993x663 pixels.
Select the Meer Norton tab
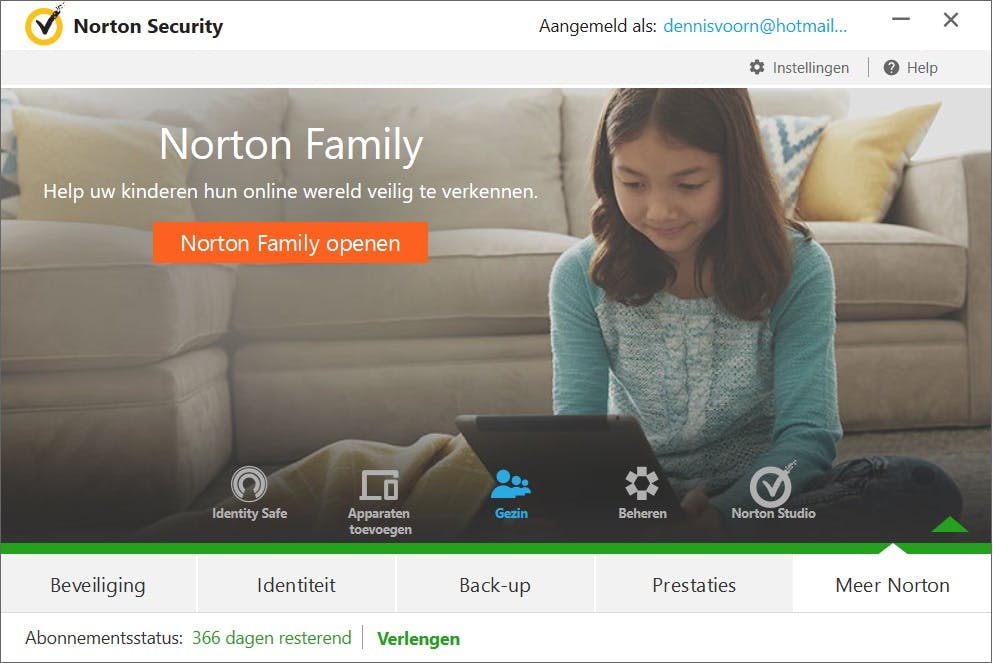point(892,584)
